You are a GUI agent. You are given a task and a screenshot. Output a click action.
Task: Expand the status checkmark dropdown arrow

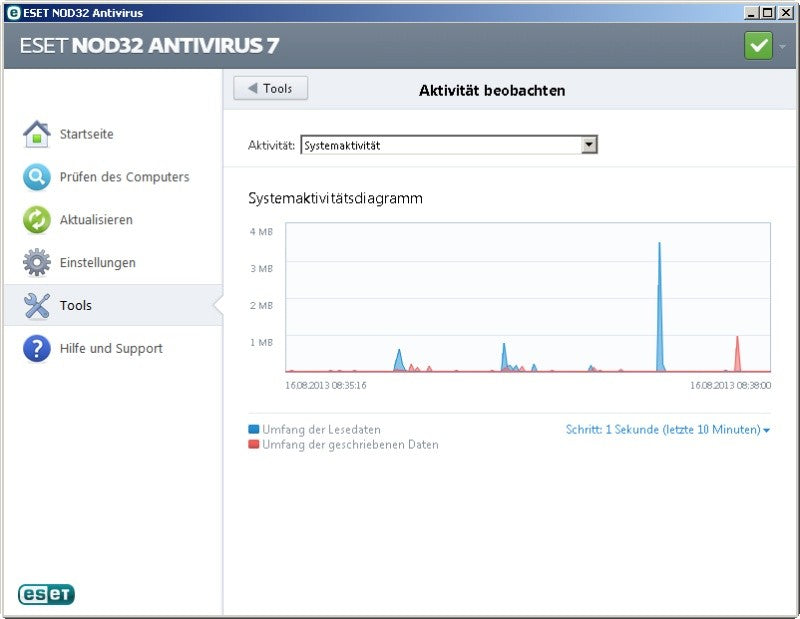point(783,46)
